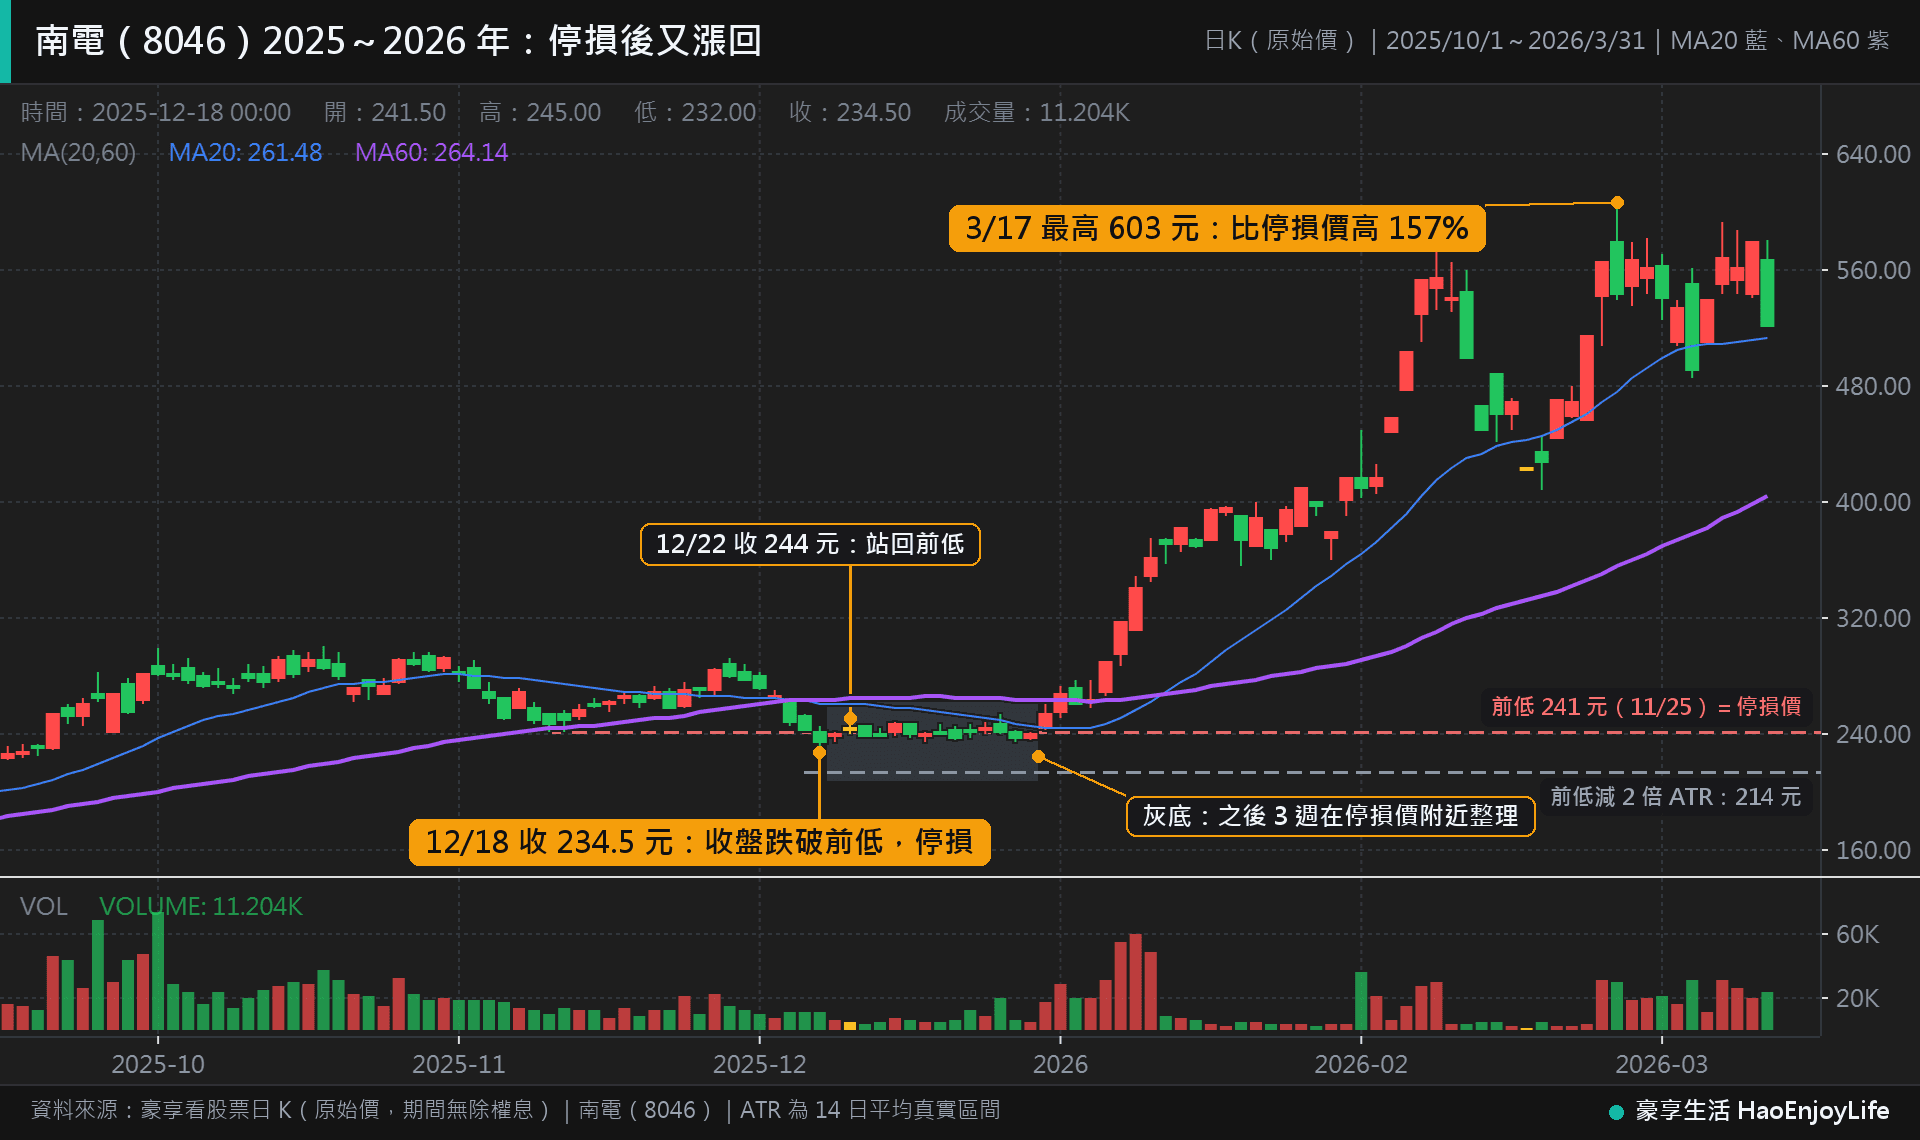
Task: Click the 560.00 price axis label
Action: coord(1873,270)
